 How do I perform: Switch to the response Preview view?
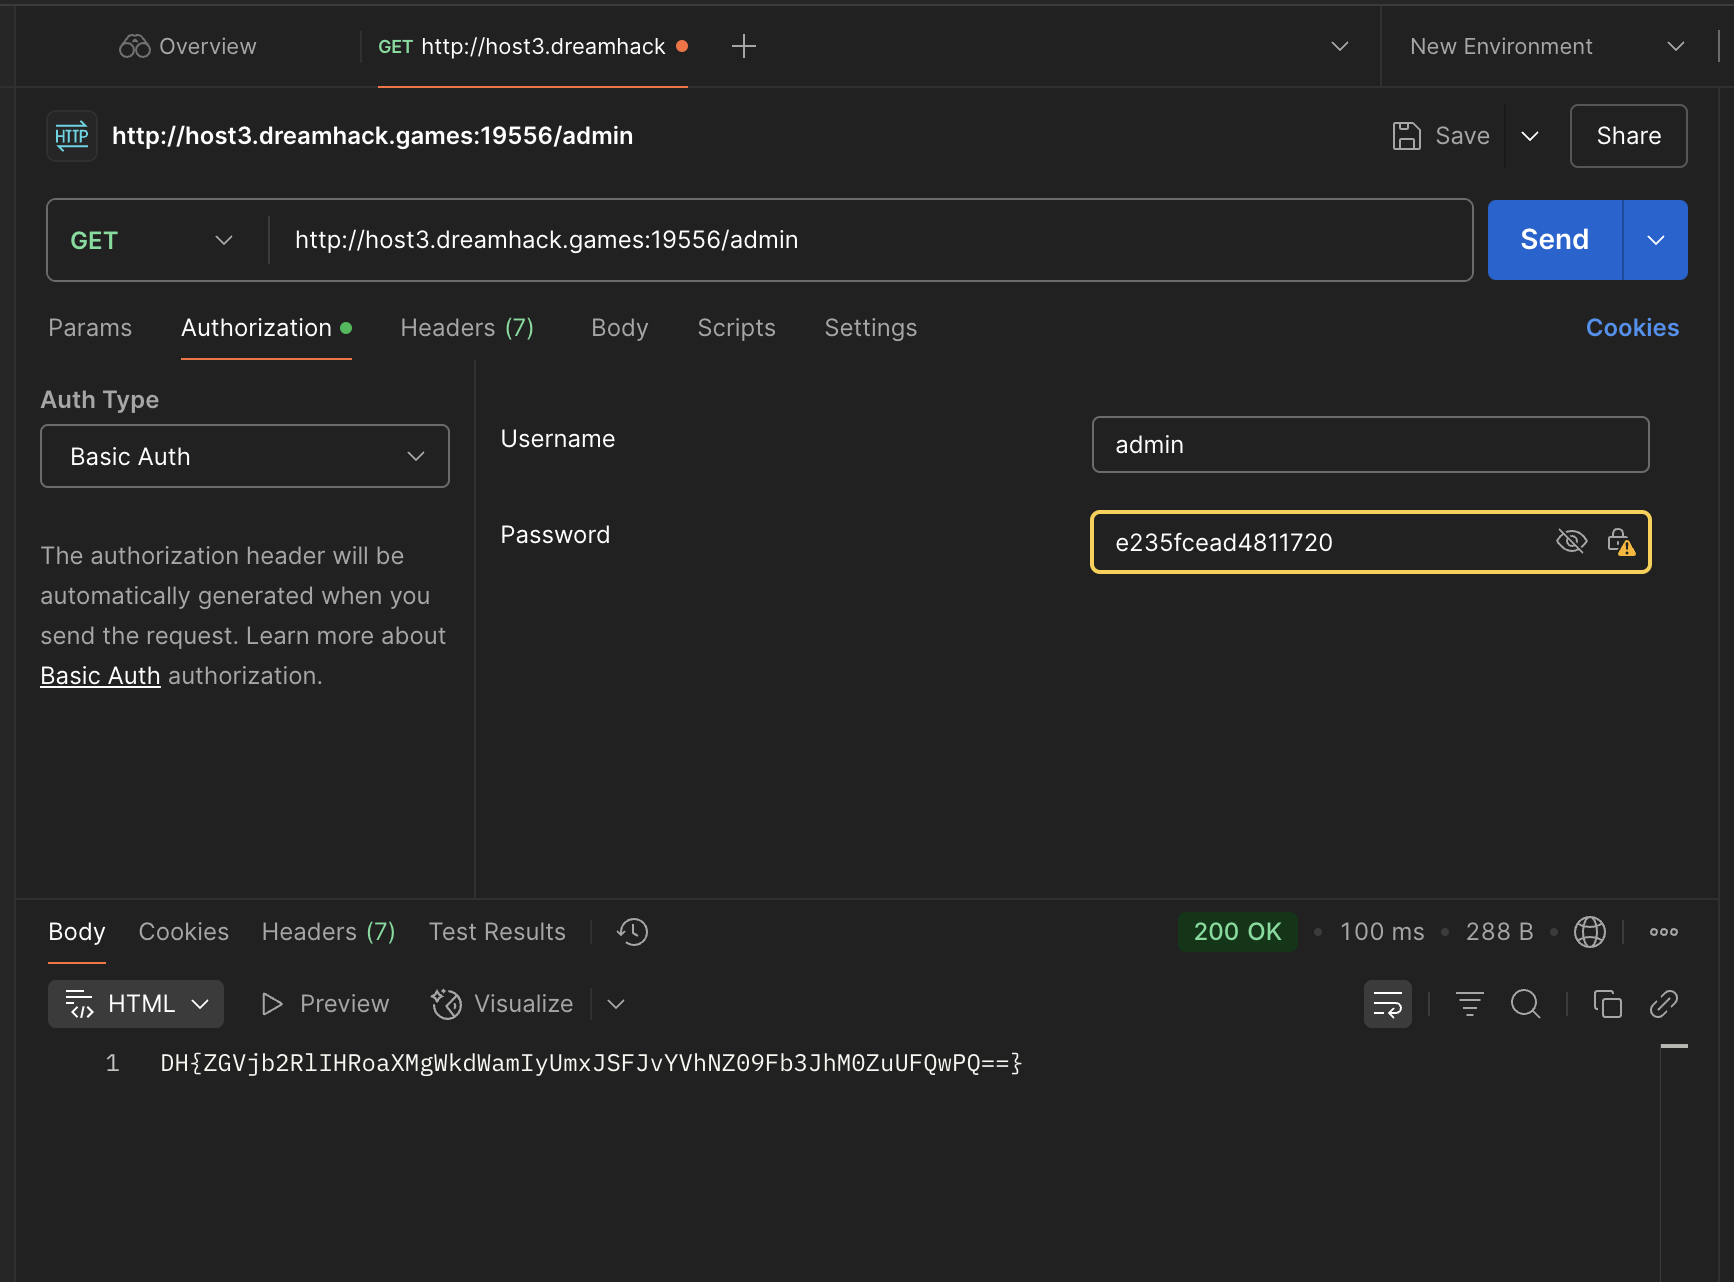pos(325,1004)
